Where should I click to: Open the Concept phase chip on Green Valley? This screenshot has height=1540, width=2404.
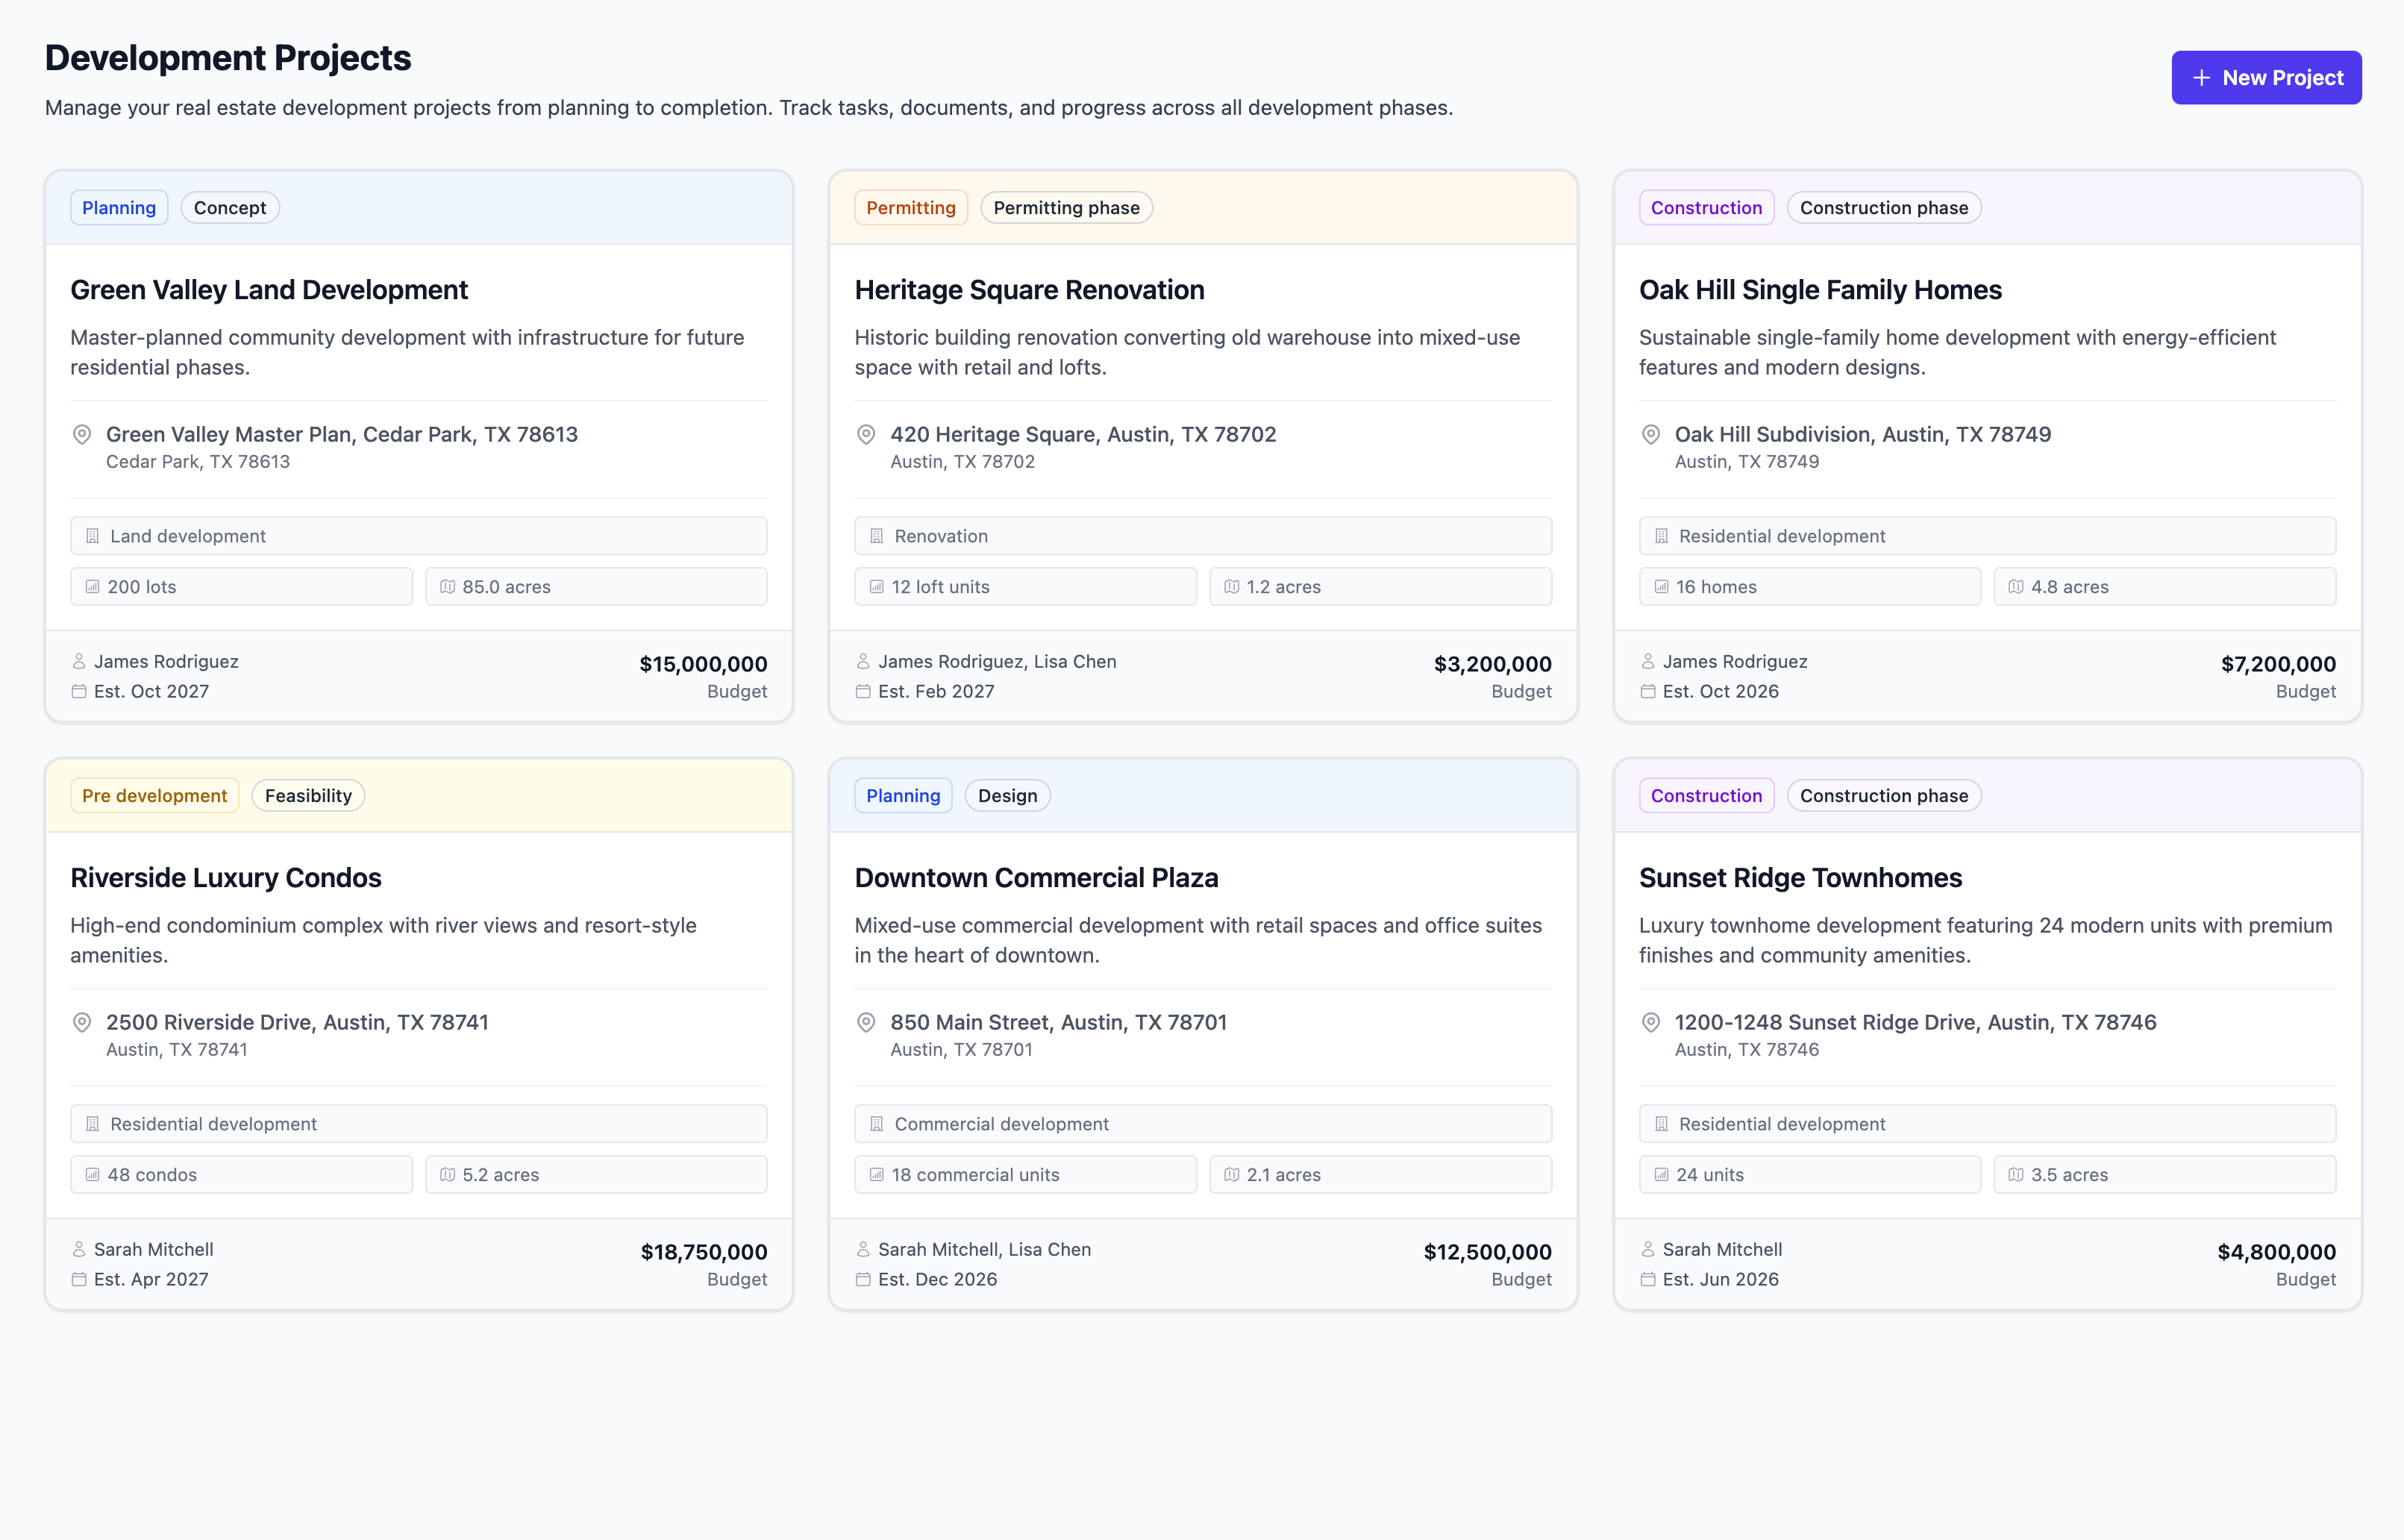coord(230,207)
